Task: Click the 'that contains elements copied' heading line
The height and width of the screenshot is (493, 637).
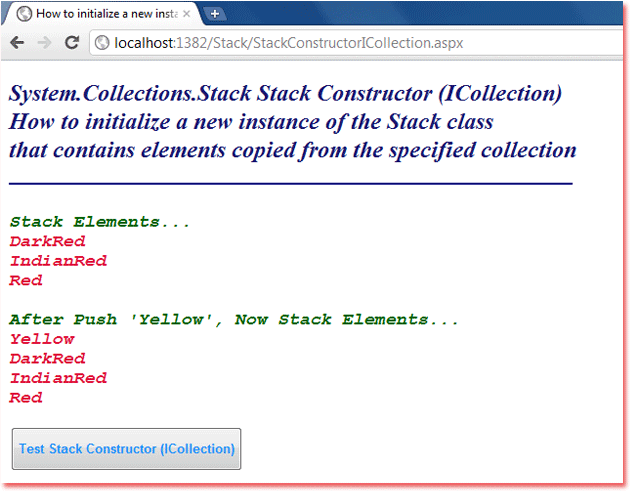Action: [292, 150]
